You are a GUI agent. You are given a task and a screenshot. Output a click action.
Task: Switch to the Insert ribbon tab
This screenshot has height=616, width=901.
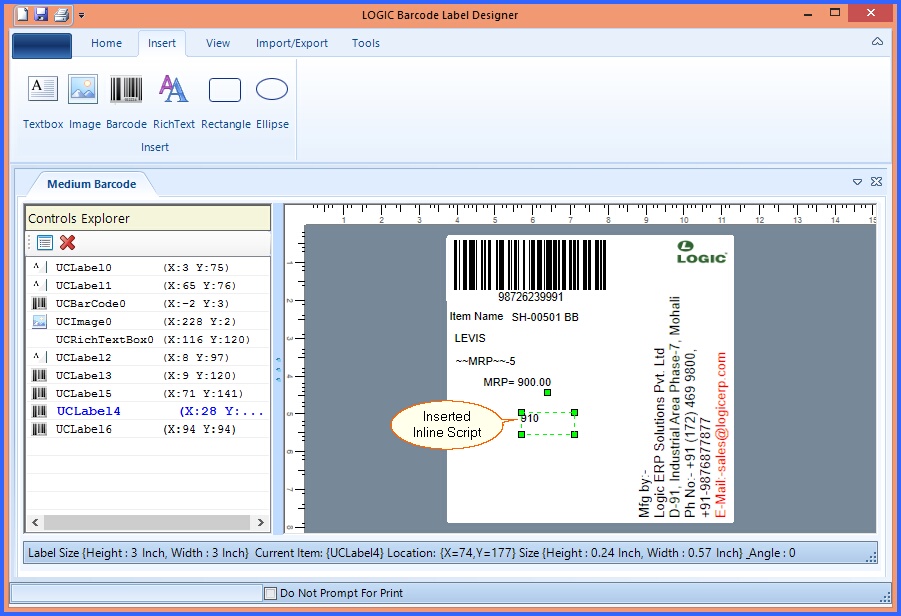click(161, 43)
